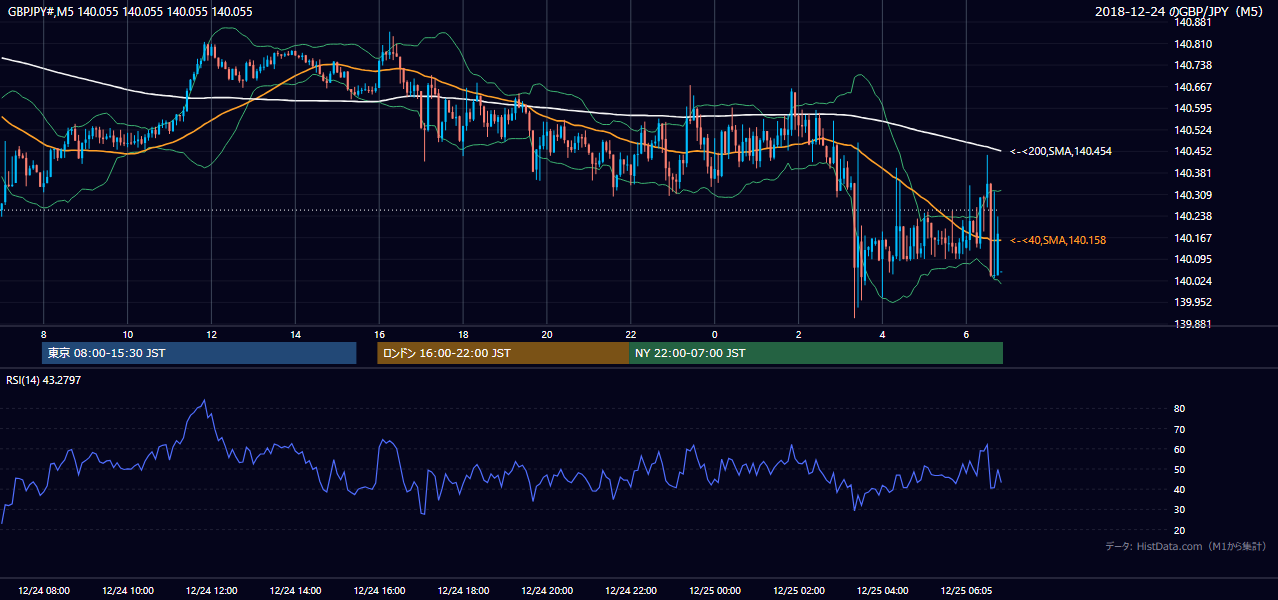
Task: Click price axis label 140.095
Action: pos(1193,259)
